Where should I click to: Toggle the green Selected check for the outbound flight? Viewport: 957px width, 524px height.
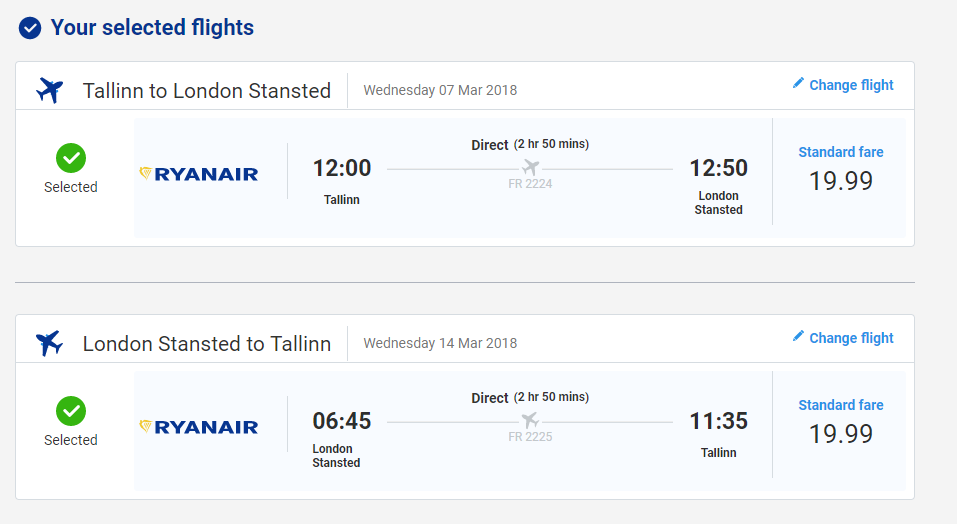[x=71, y=158]
